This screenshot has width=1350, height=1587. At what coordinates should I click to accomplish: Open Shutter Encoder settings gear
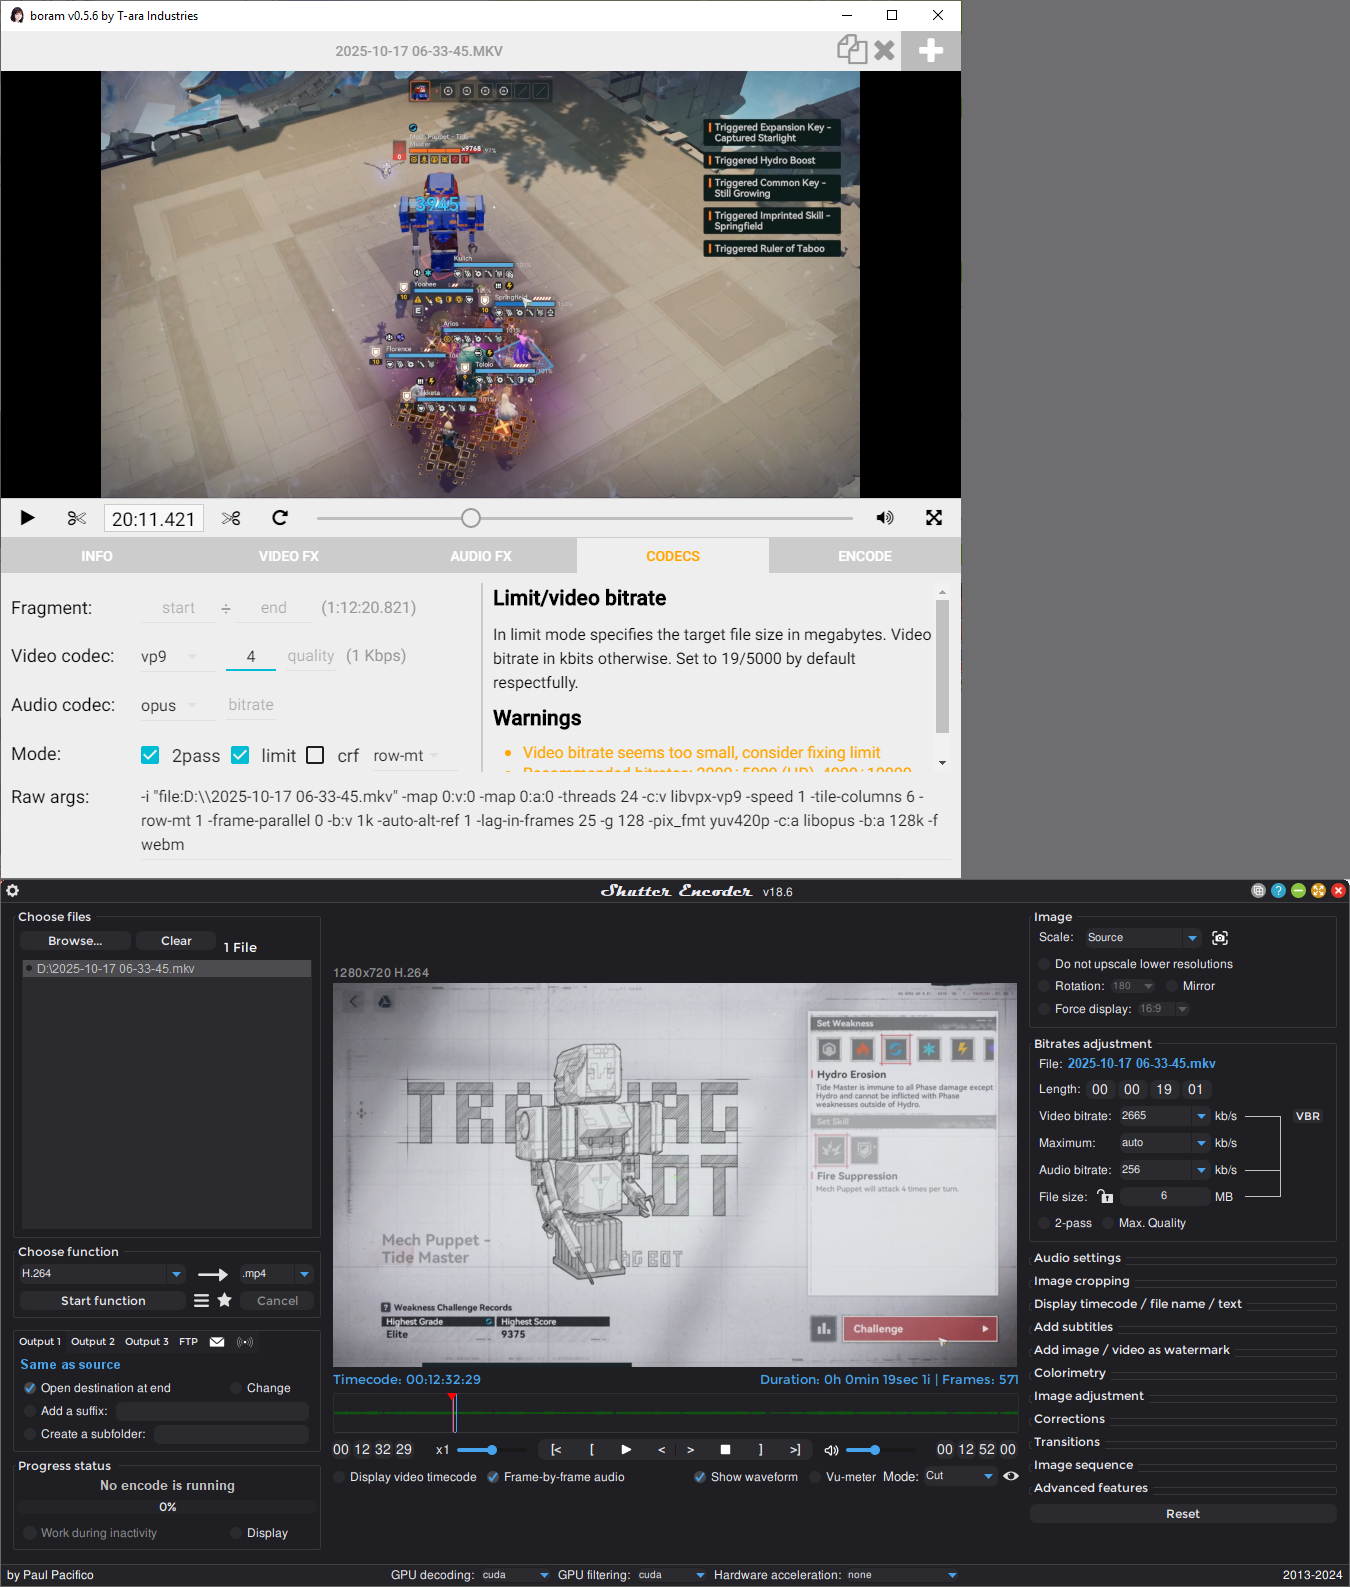tap(13, 891)
